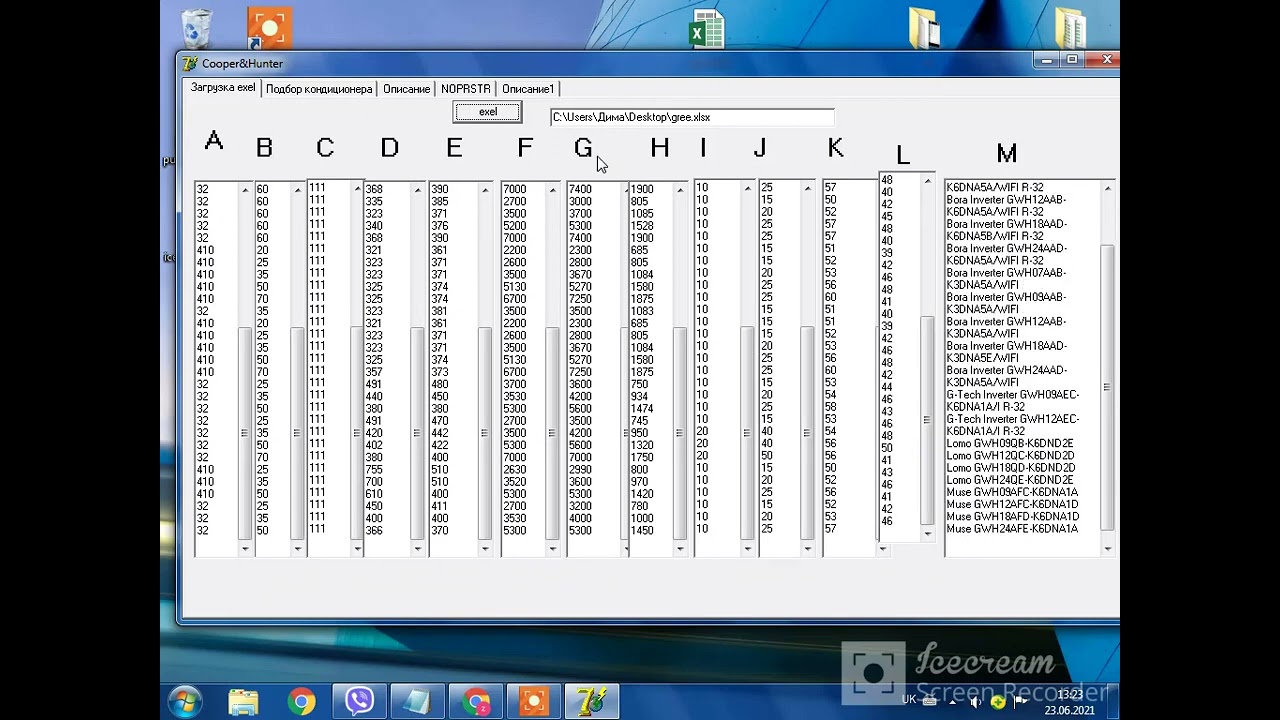Click the up arrow of column A scrollbar
This screenshot has width=1280, height=720.
245,190
